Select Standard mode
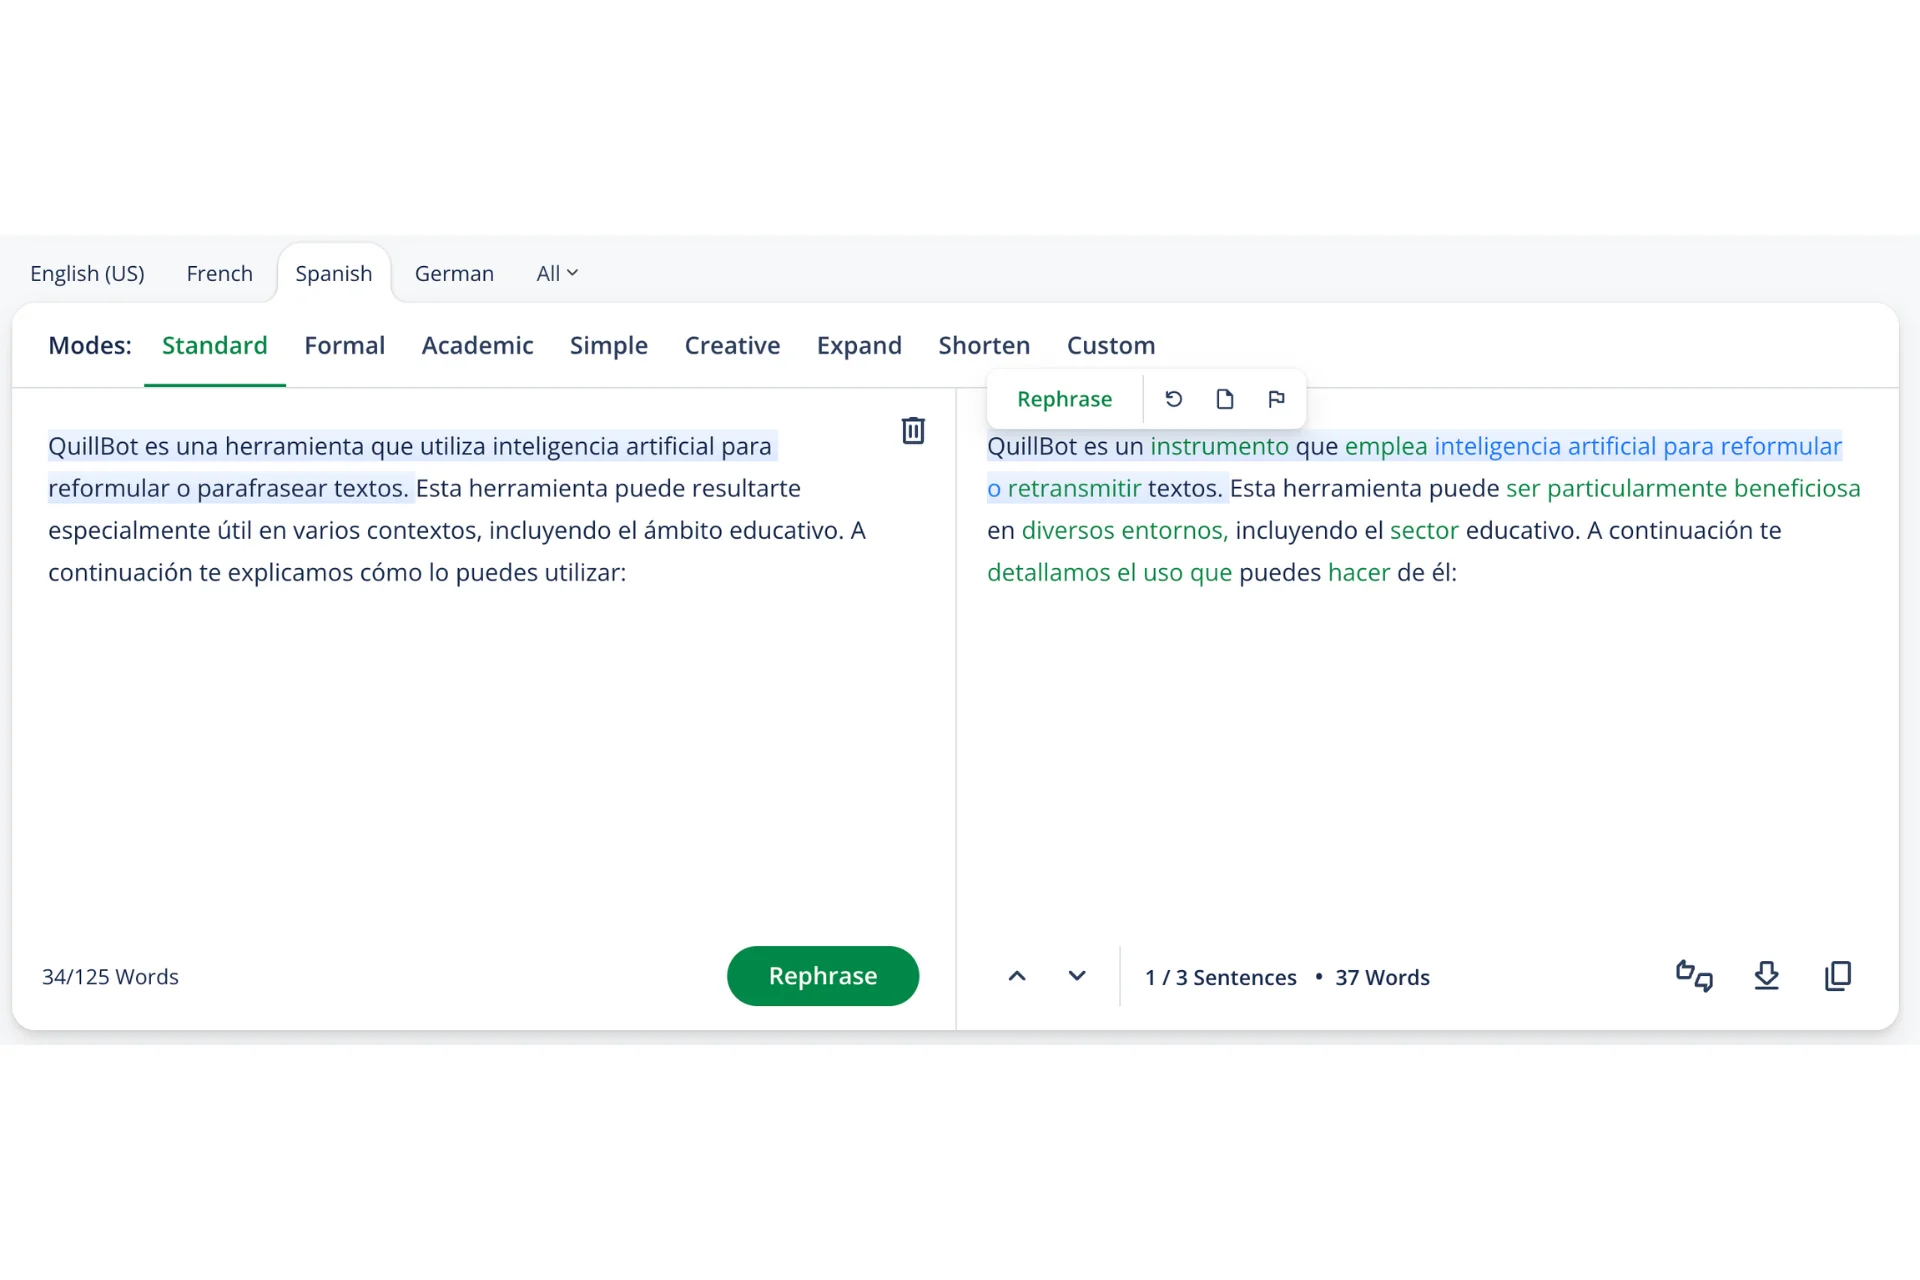The image size is (1920, 1280). [x=215, y=345]
